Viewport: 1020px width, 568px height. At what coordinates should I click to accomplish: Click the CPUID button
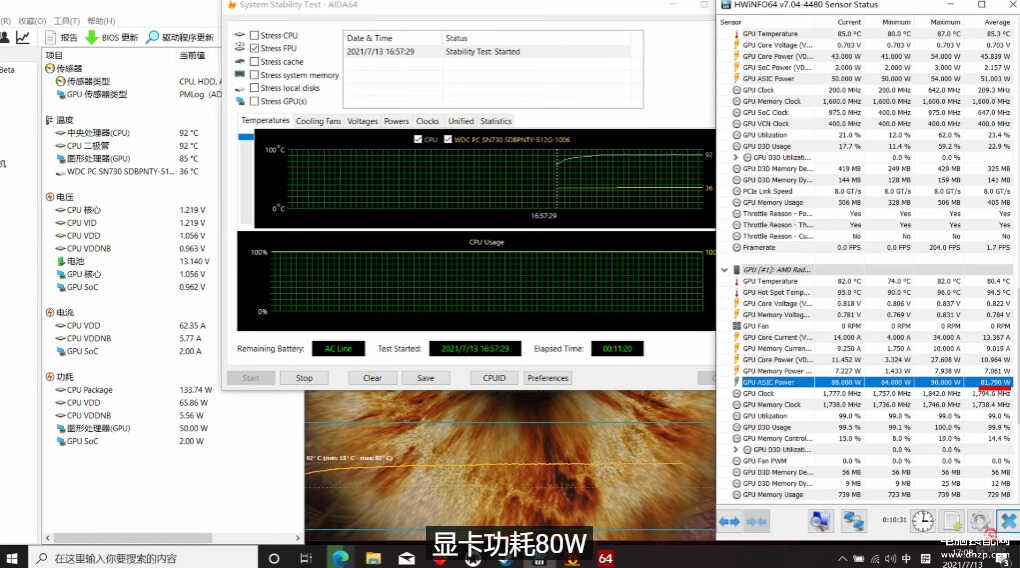[x=494, y=378]
